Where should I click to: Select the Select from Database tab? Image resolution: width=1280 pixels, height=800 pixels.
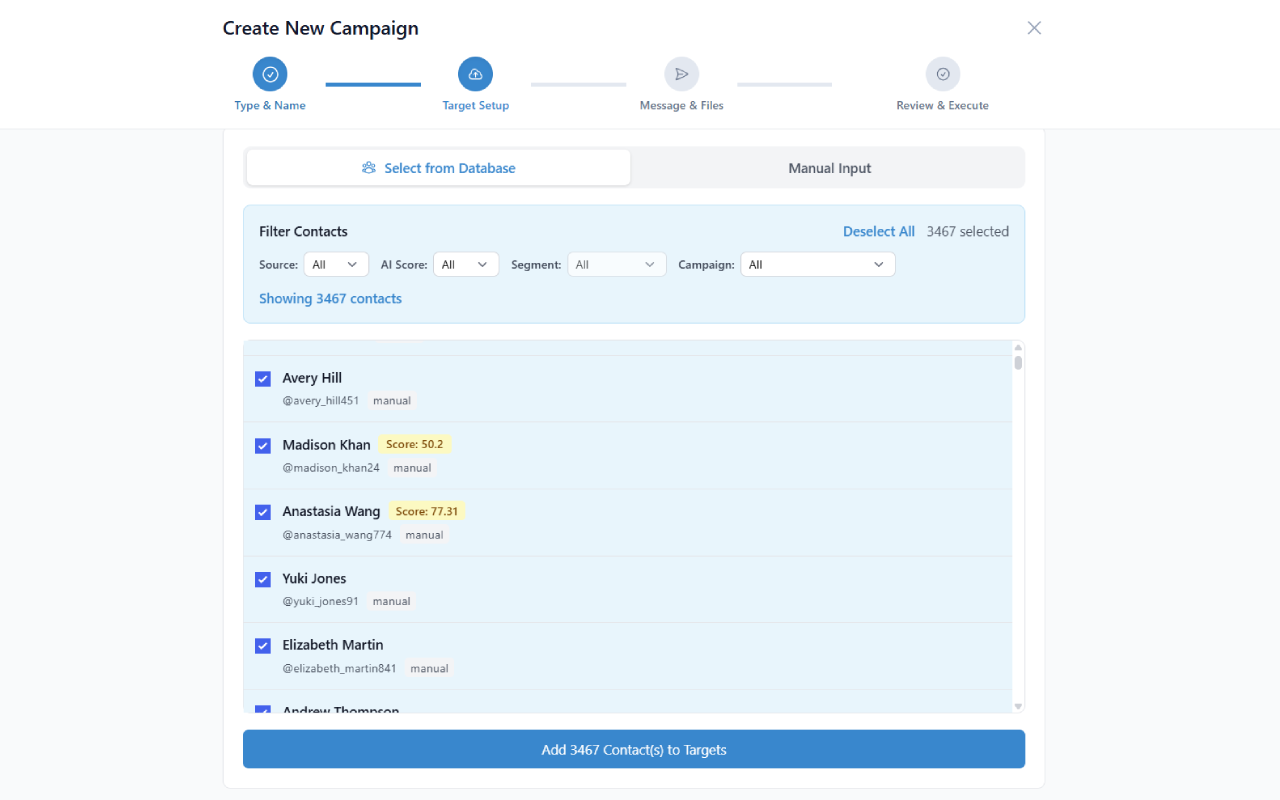pos(439,168)
